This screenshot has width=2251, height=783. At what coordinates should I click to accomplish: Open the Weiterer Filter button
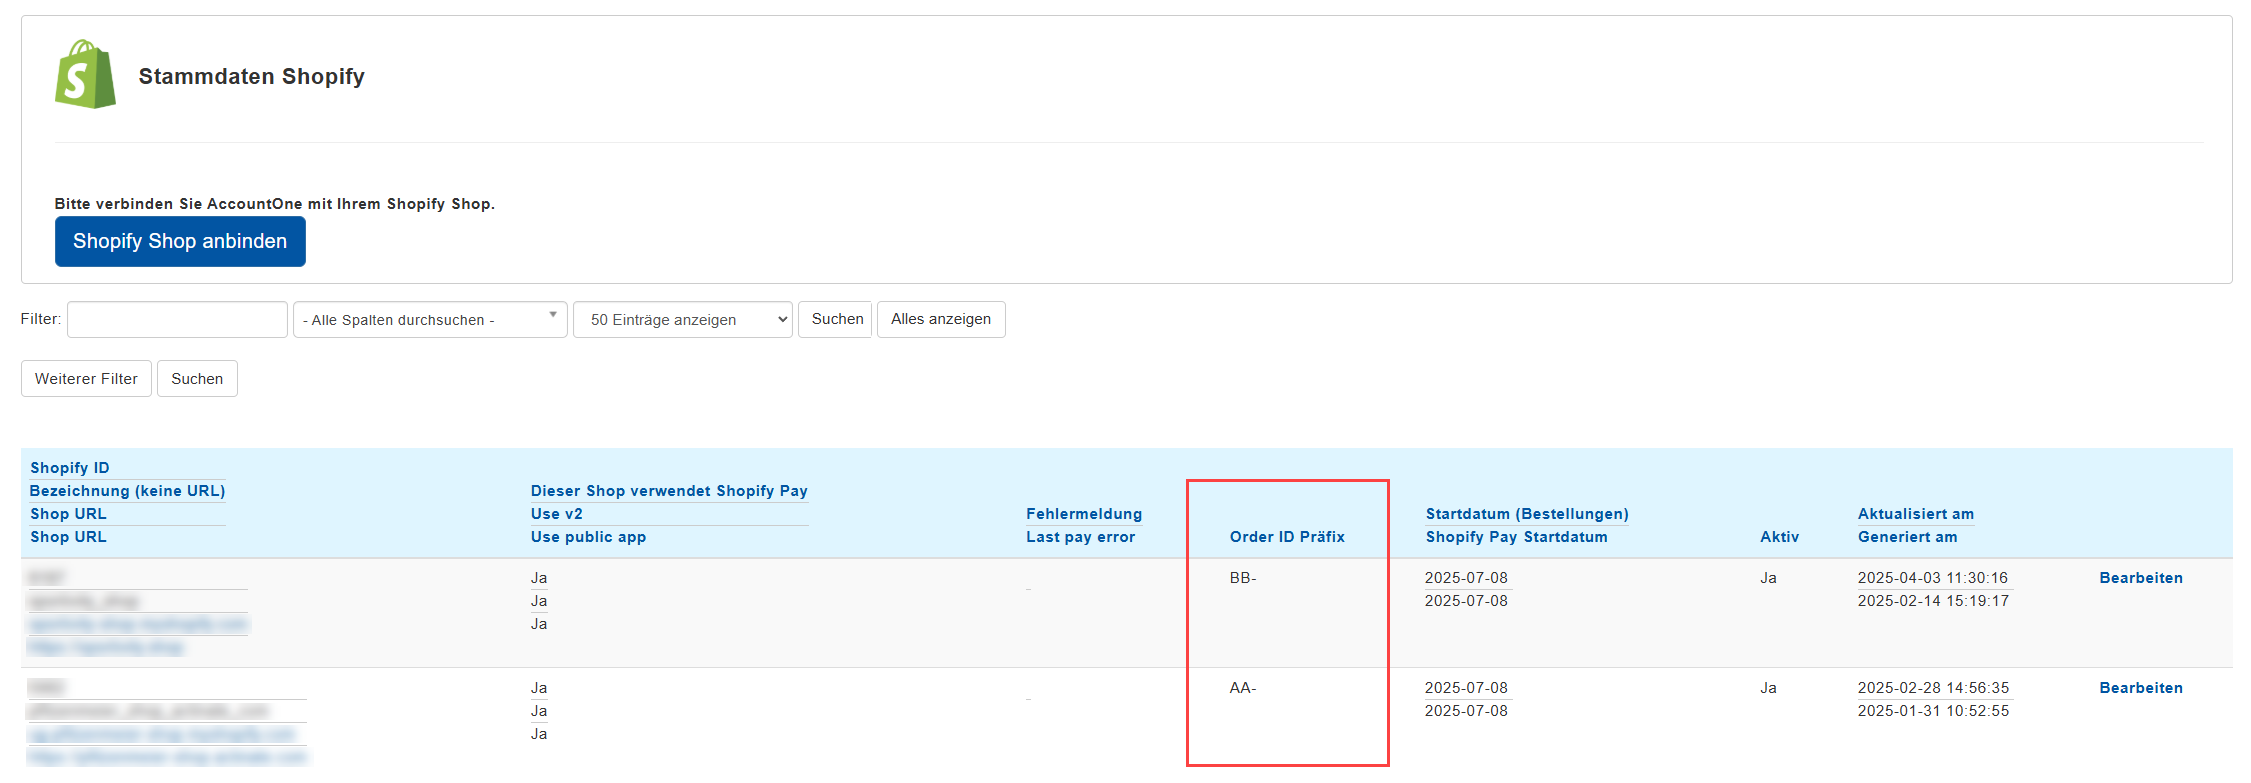86,379
